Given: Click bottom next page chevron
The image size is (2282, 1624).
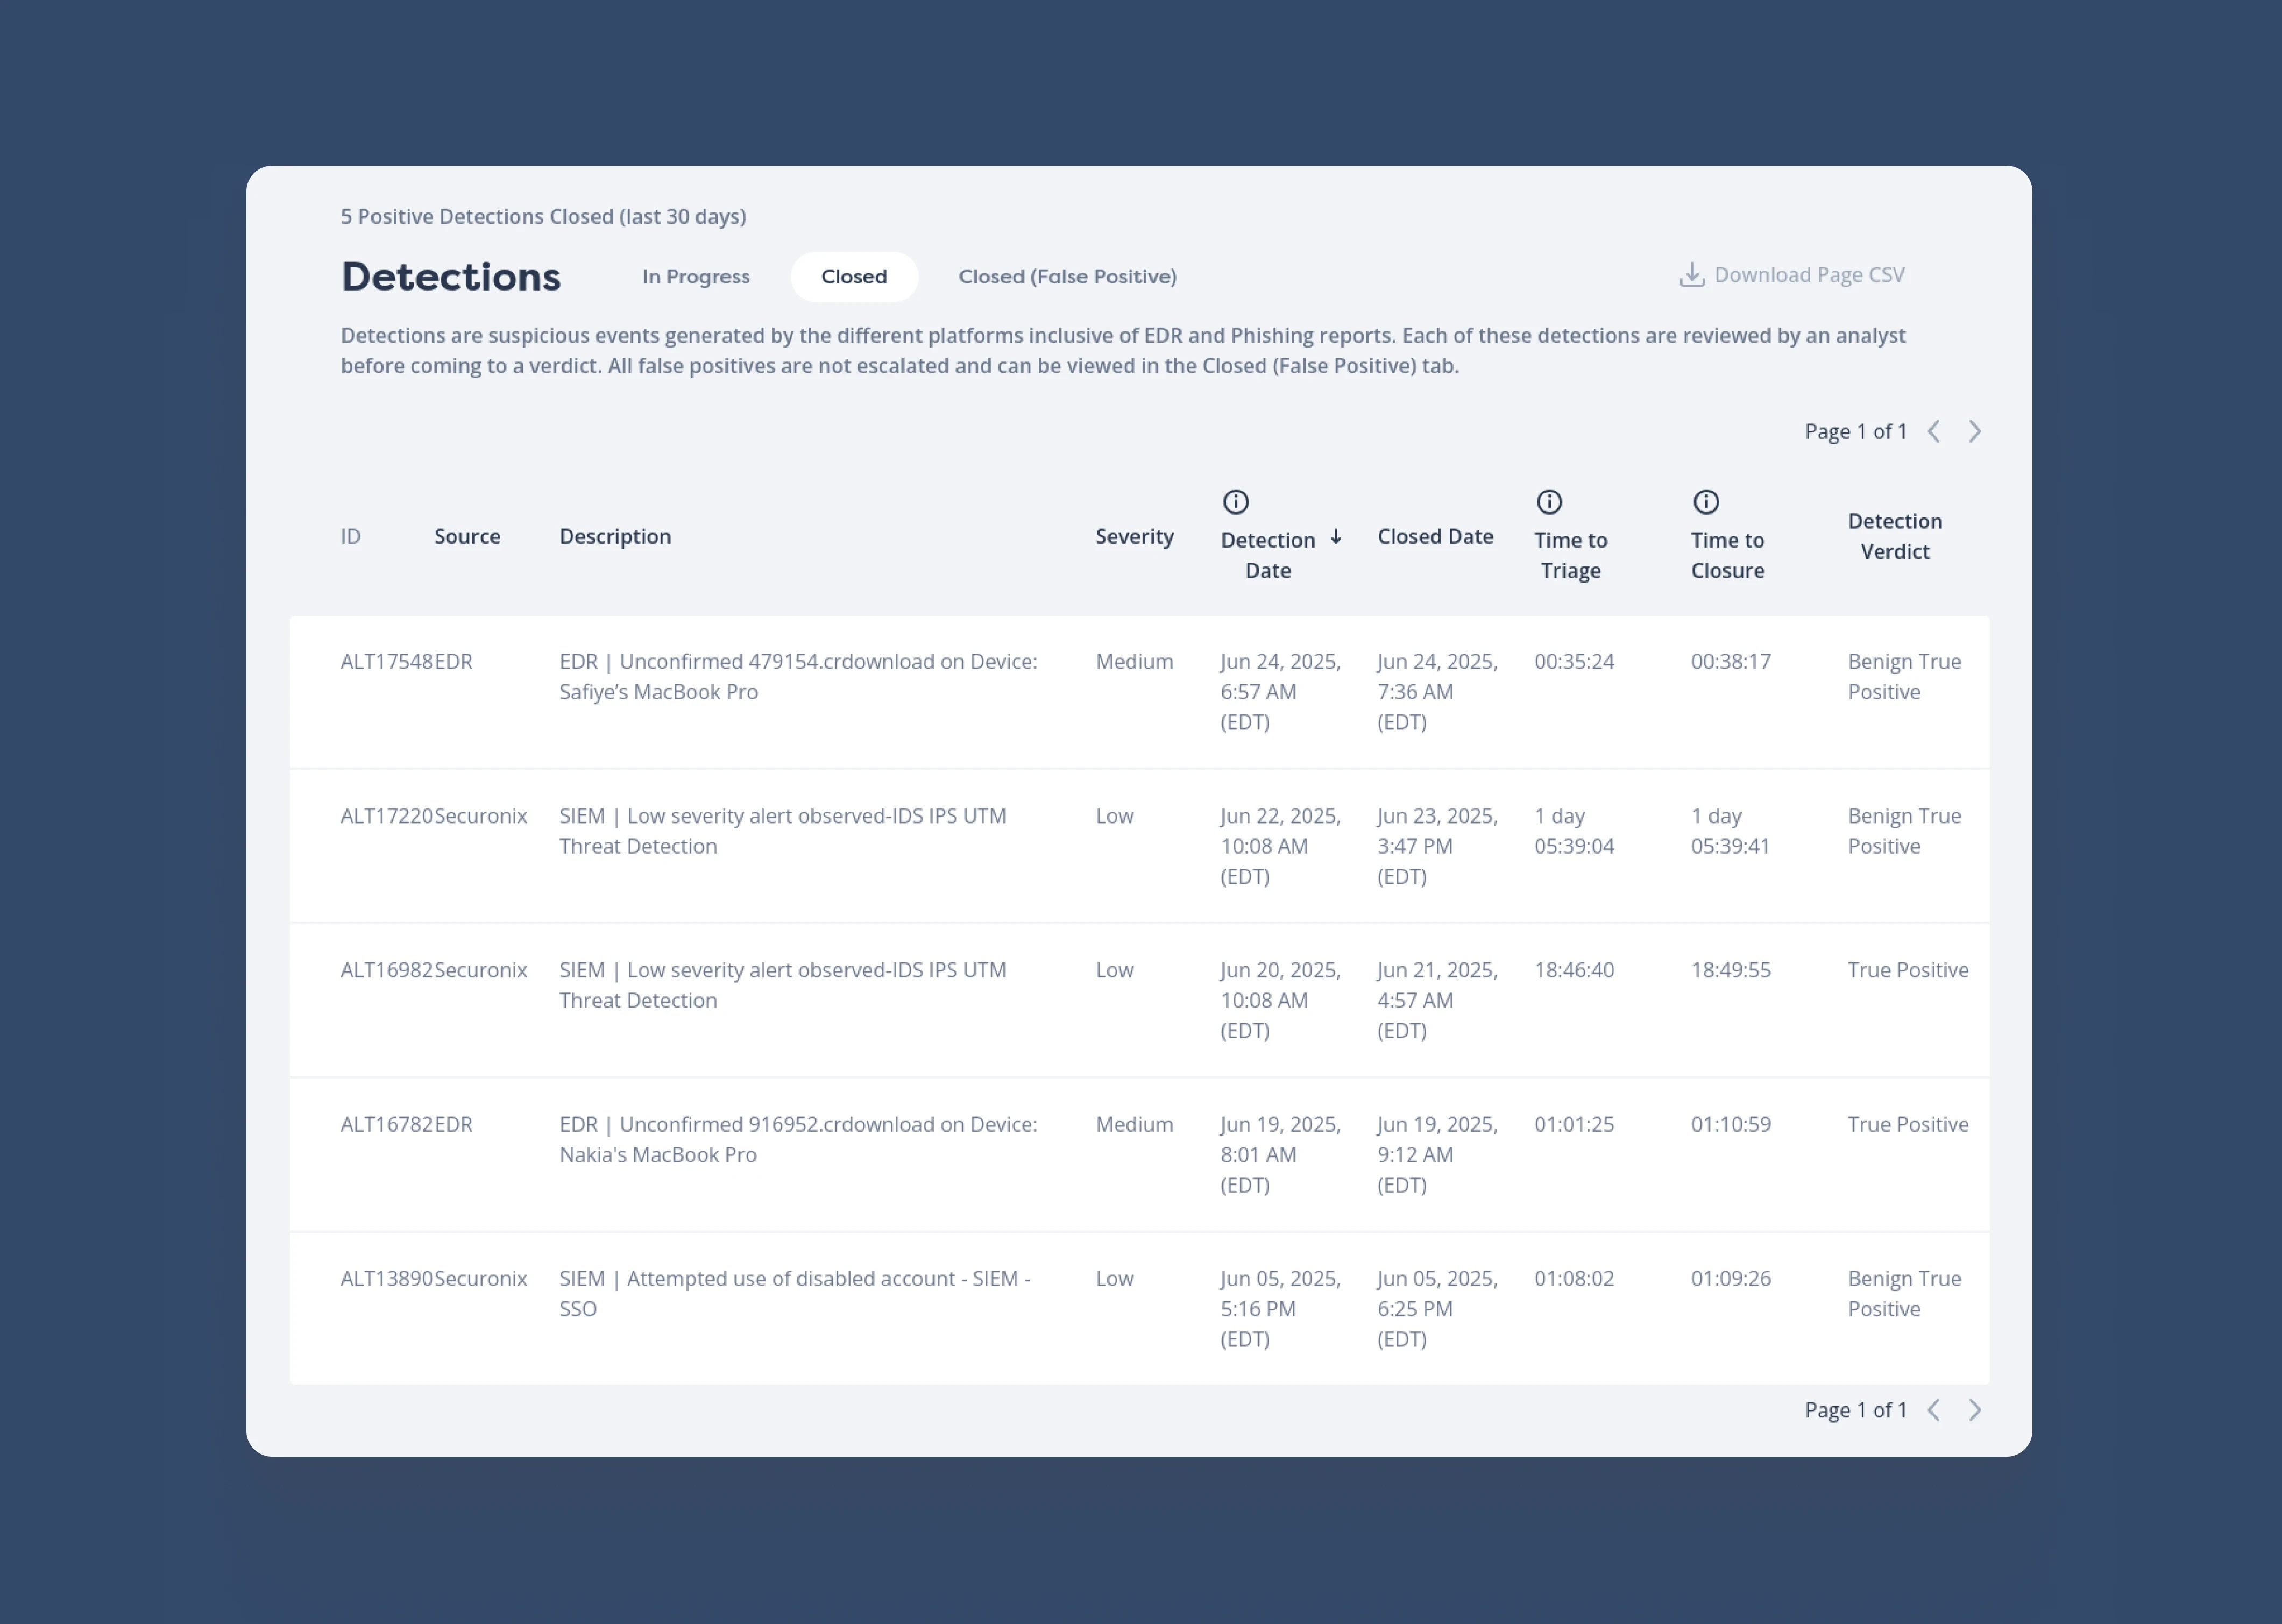Looking at the screenshot, I should [x=1975, y=1410].
